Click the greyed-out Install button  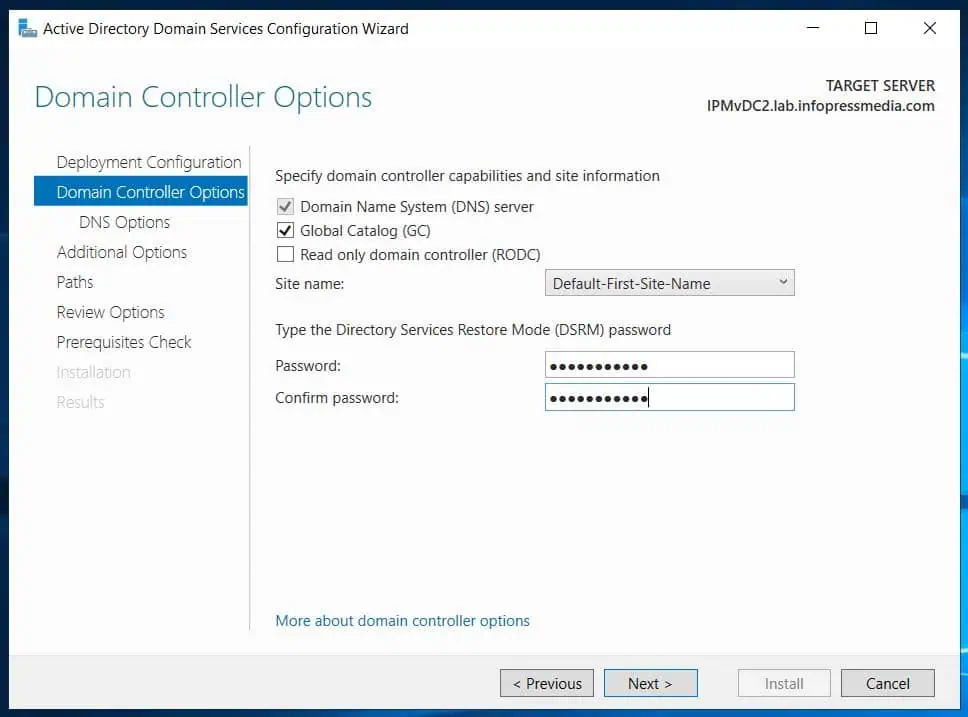[784, 683]
